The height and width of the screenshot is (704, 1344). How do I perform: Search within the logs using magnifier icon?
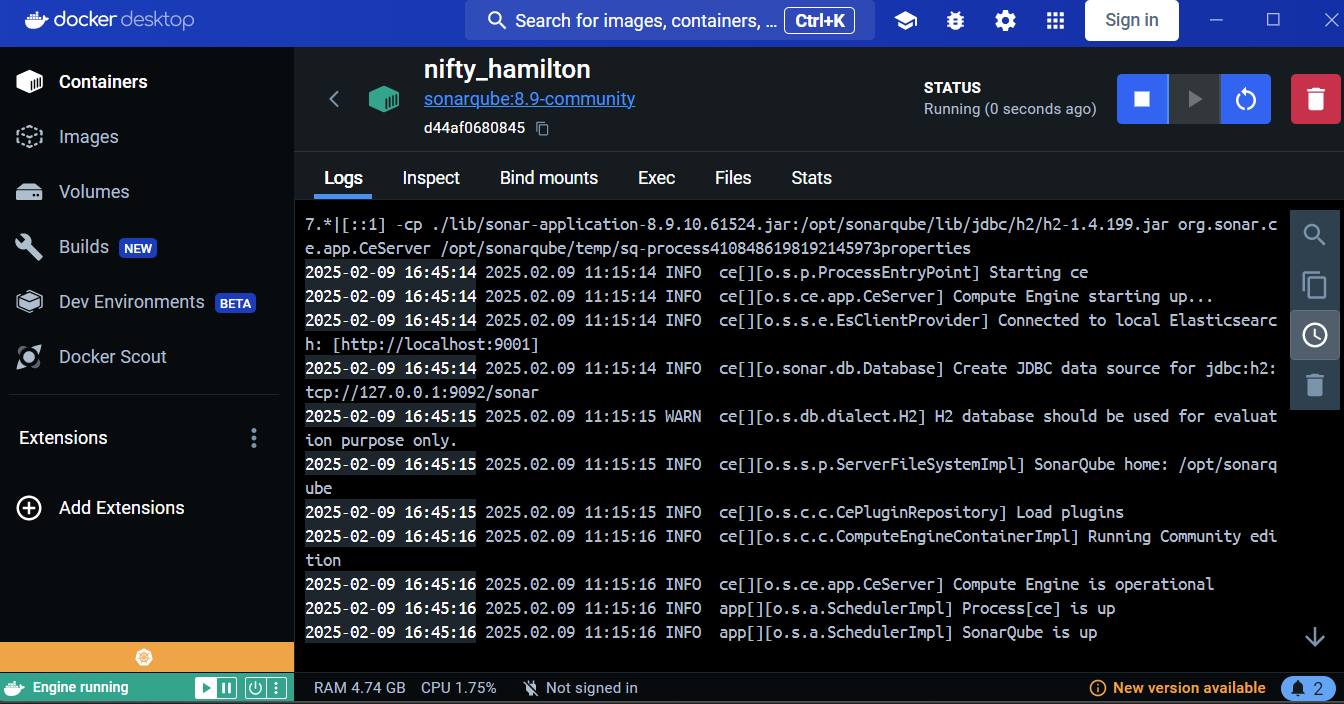[x=1314, y=235]
